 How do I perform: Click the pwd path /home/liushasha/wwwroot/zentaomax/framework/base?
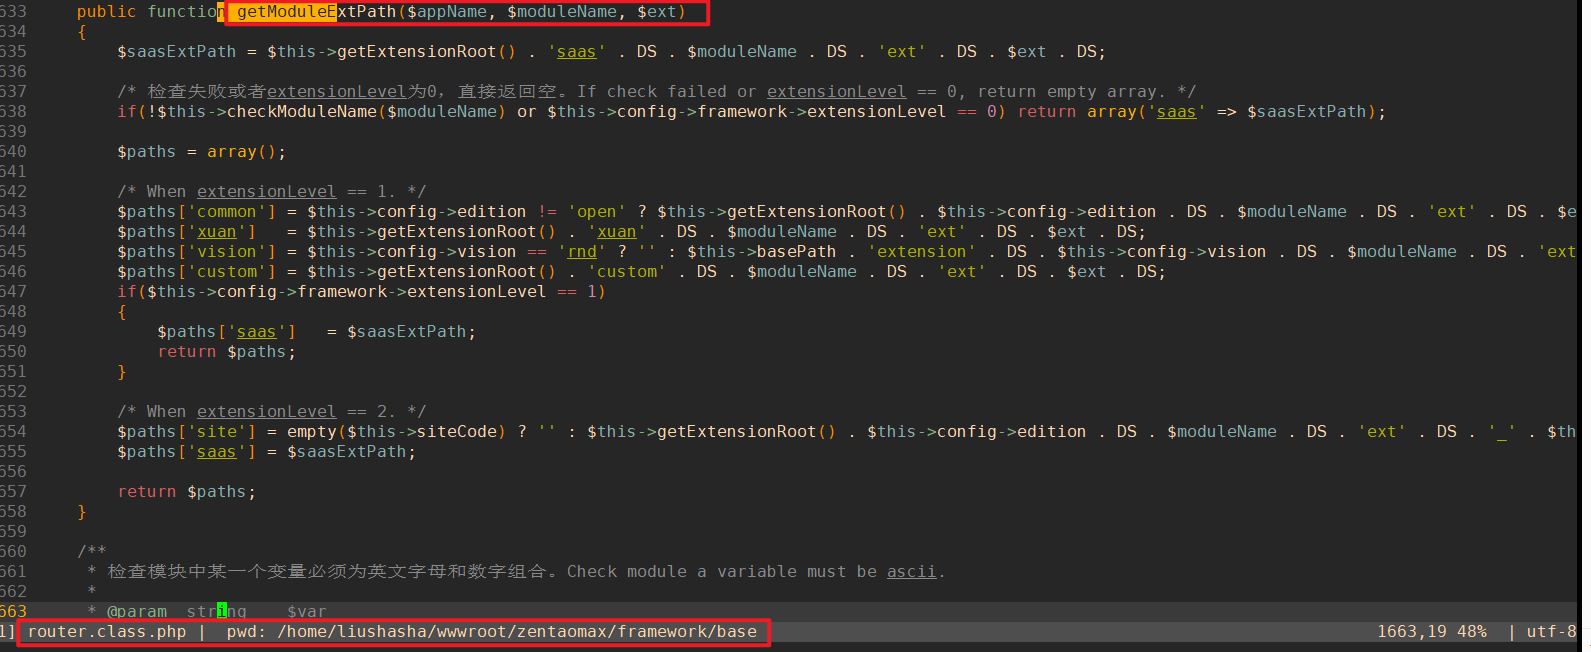[517, 632]
